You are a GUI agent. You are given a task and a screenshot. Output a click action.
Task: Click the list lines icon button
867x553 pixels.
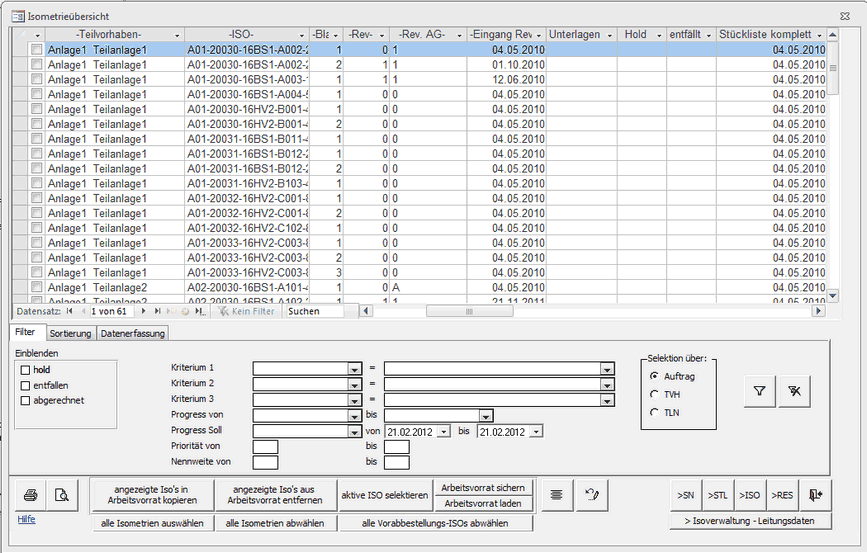[557, 494]
